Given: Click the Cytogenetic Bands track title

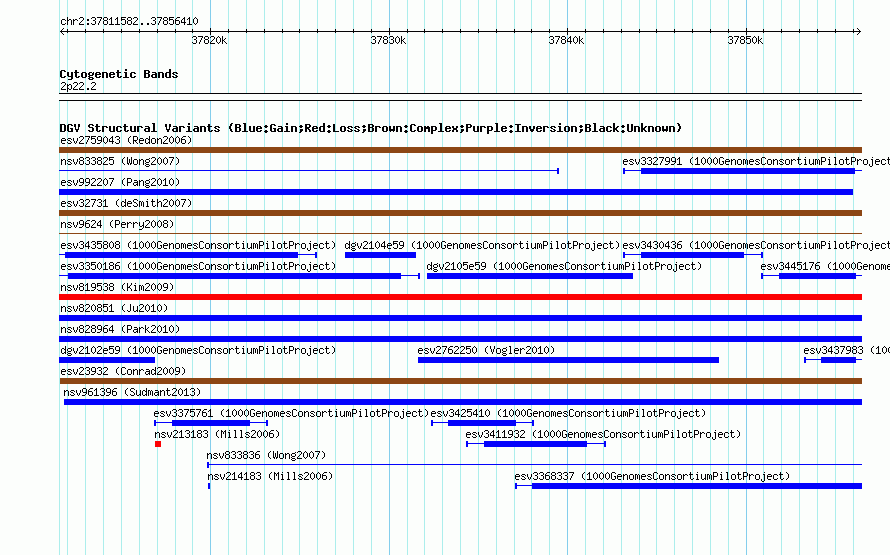Looking at the screenshot, I should click(119, 74).
